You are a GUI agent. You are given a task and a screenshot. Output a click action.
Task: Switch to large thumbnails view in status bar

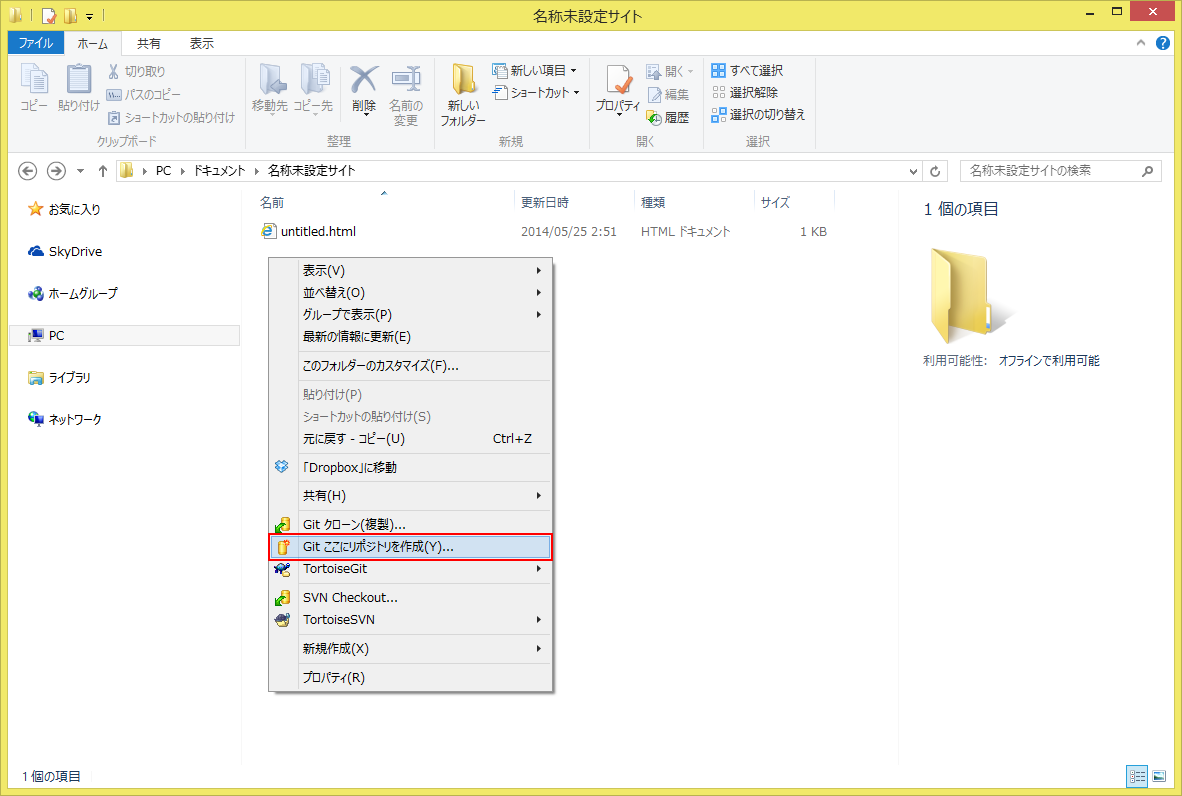(x=1159, y=776)
